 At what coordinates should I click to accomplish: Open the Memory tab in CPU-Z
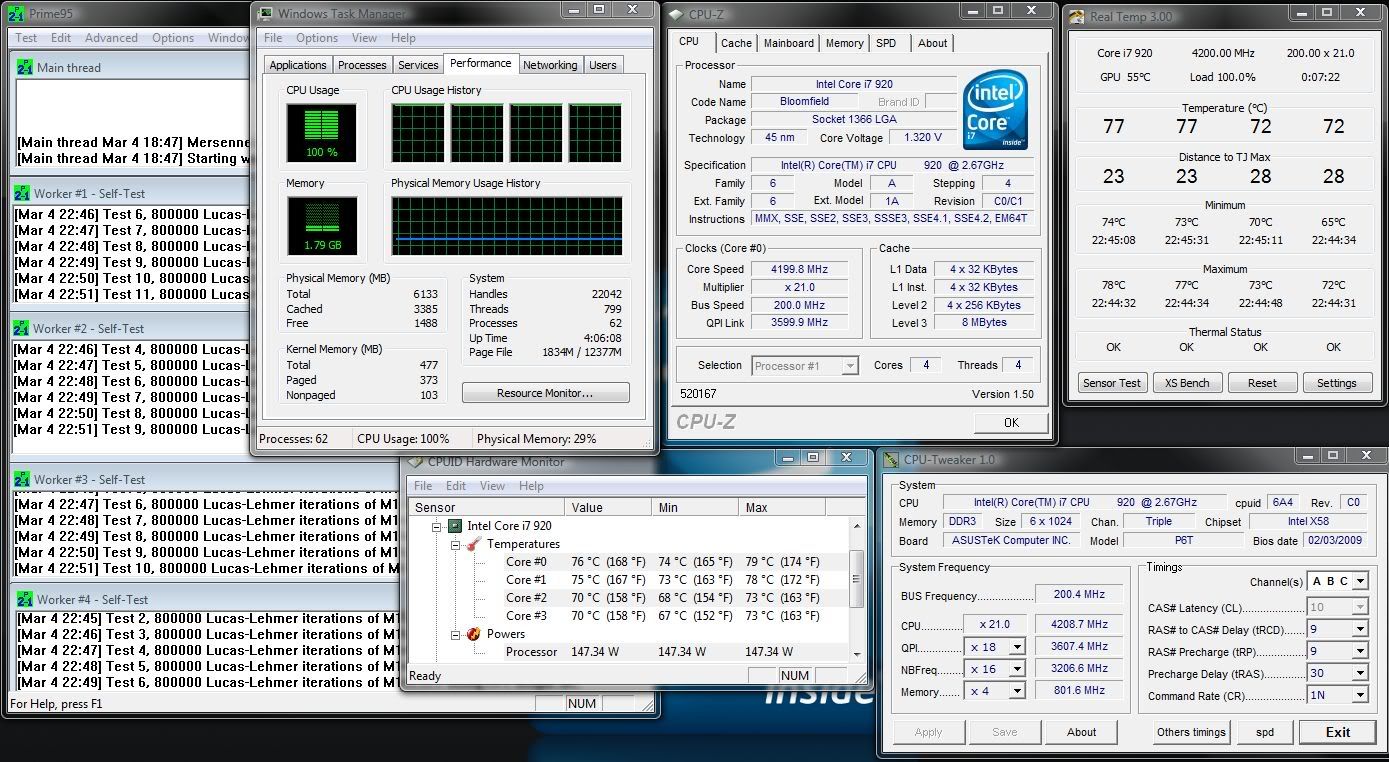click(844, 43)
